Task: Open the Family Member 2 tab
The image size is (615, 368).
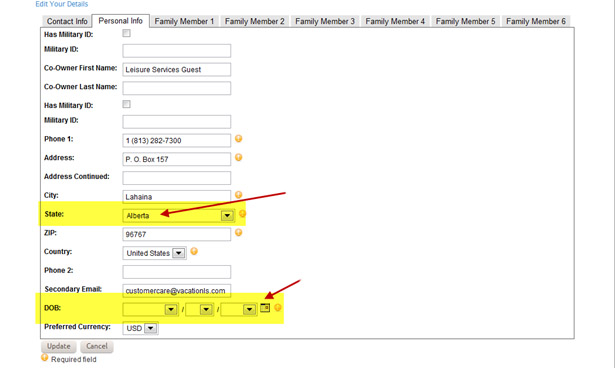Action: [x=255, y=21]
